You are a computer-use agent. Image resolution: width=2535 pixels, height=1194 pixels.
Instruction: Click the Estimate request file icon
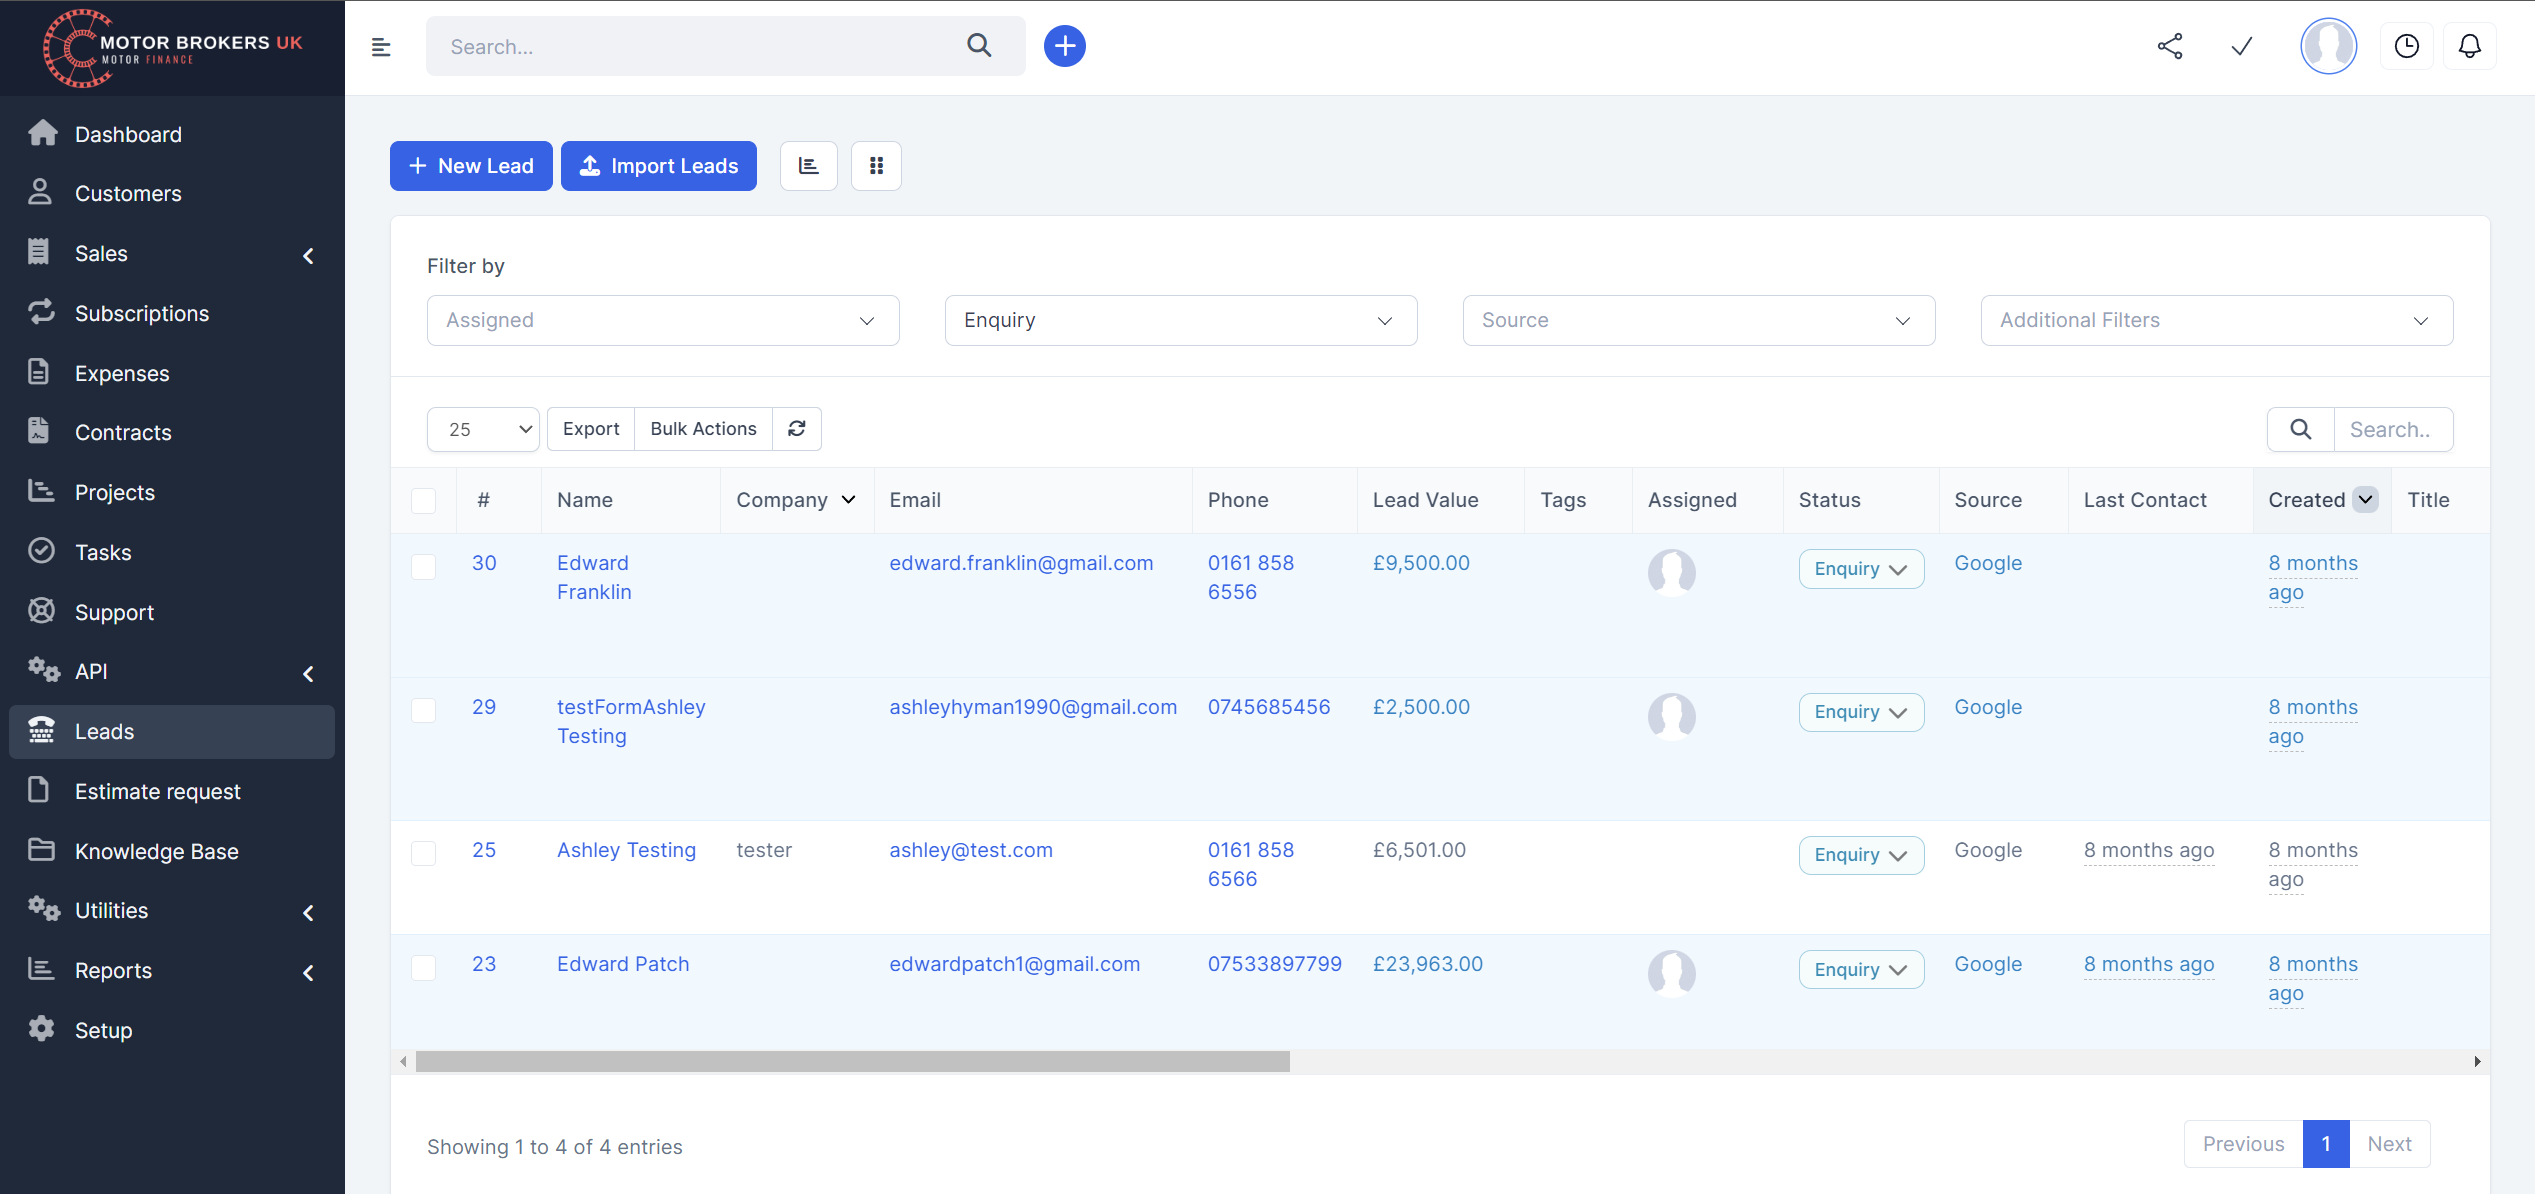coord(39,790)
